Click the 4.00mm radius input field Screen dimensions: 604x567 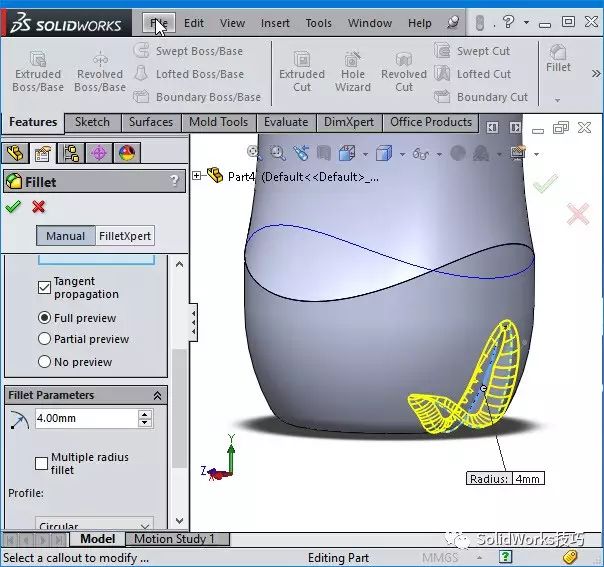tap(86, 418)
